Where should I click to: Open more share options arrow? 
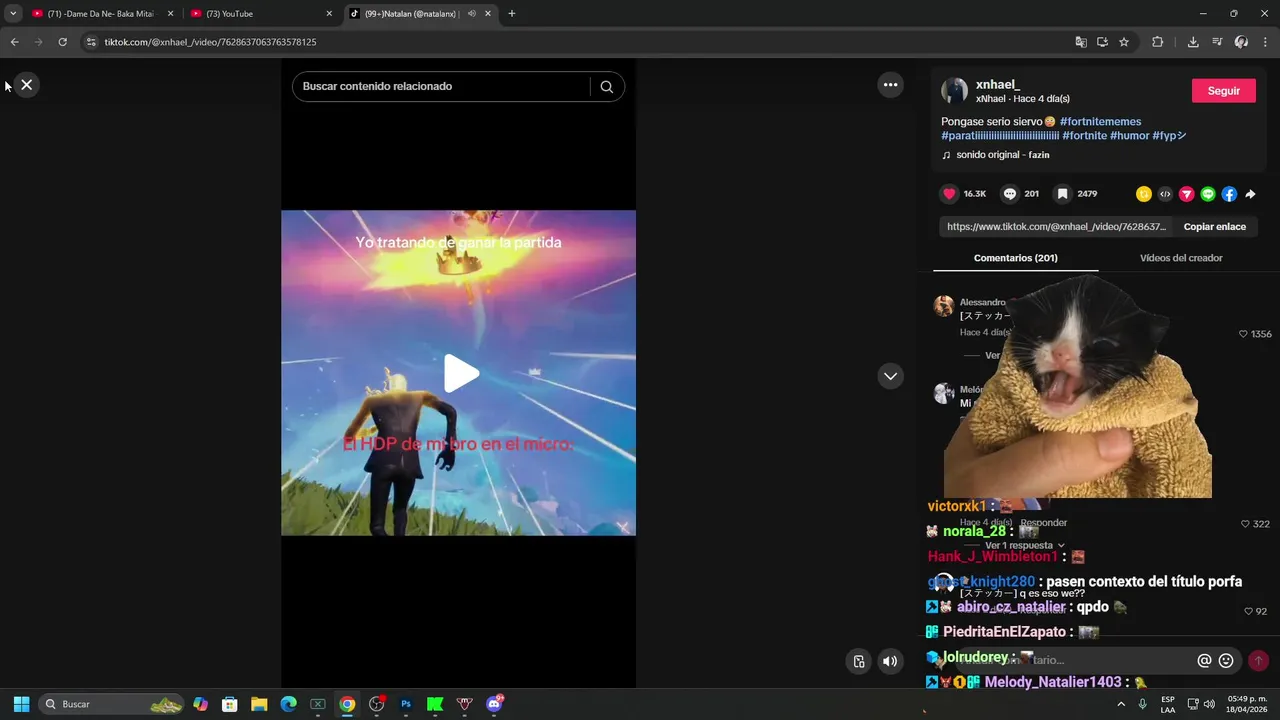click(x=1250, y=194)
